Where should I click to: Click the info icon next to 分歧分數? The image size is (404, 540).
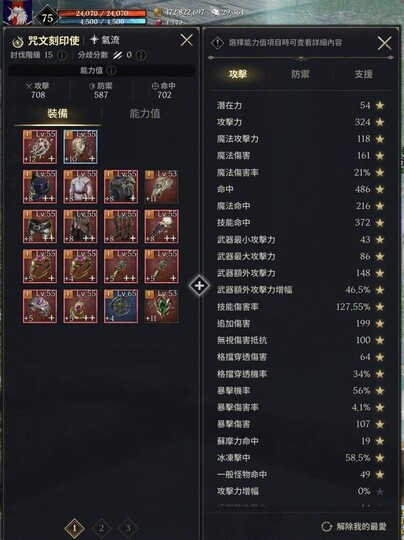[x=141, y=55]
